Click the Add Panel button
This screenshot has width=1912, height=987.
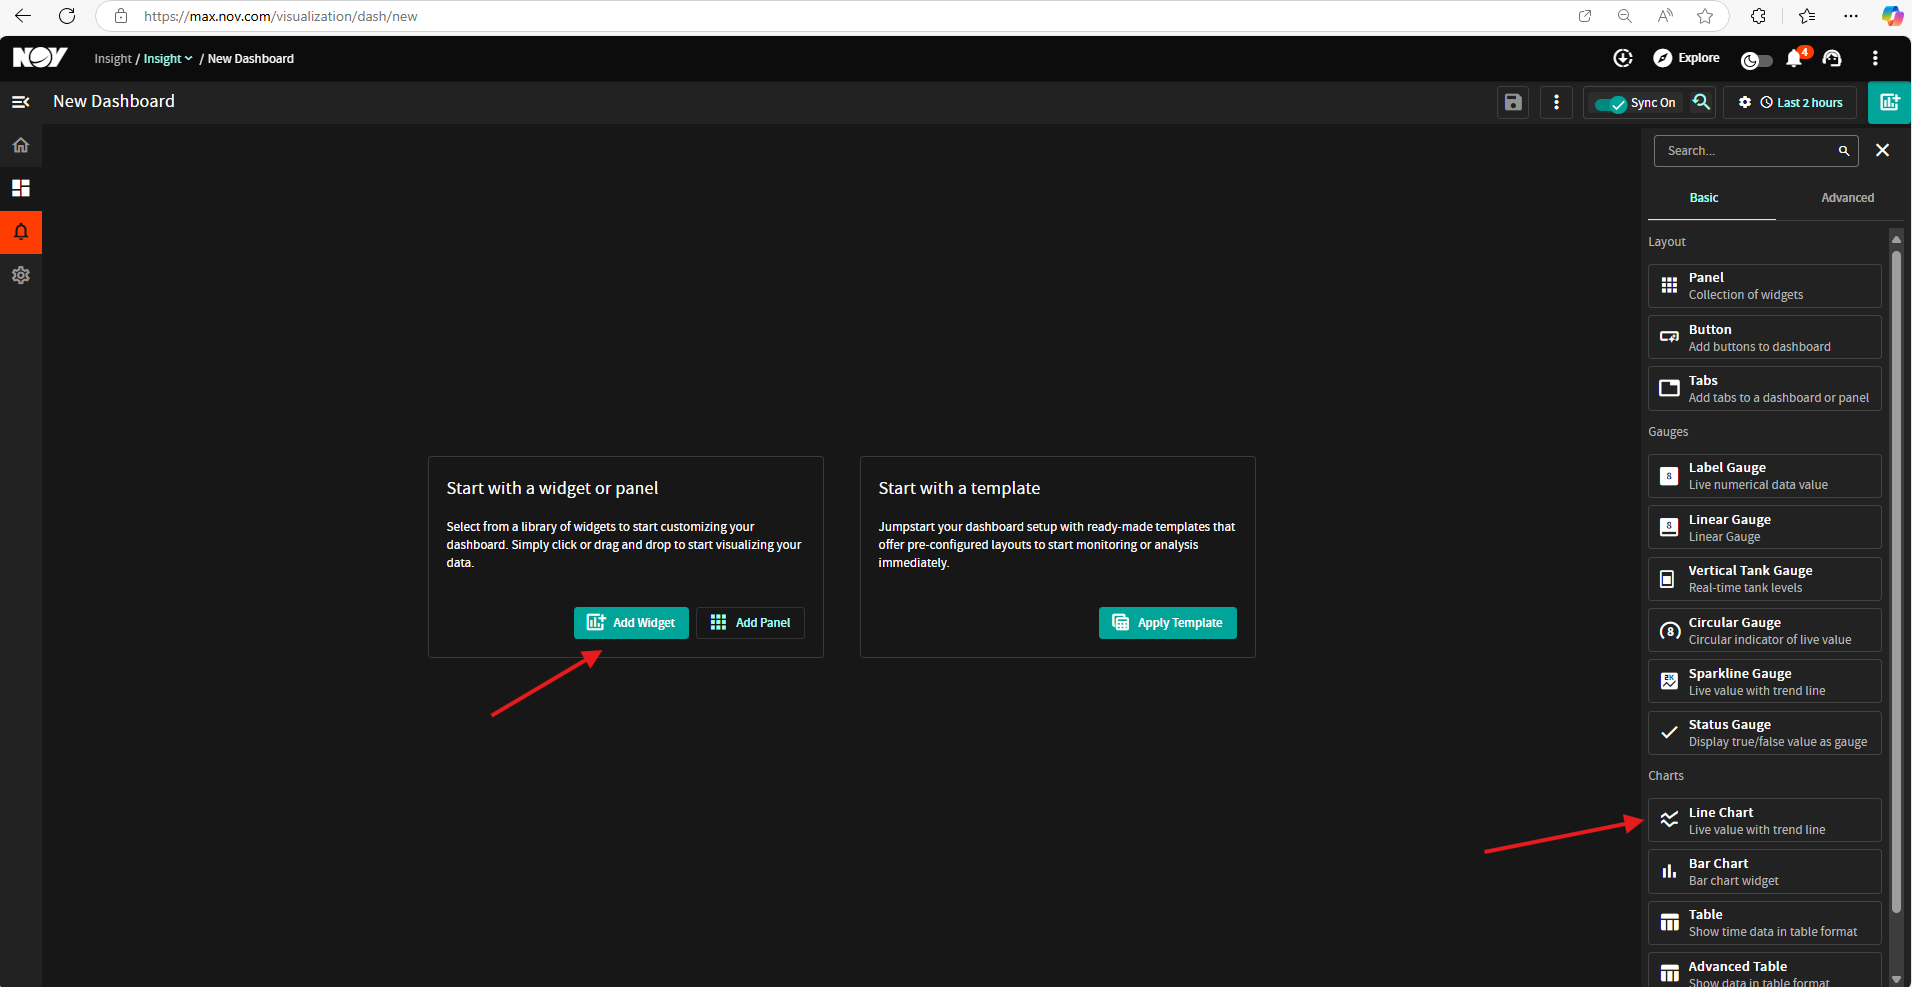click(750, 623)
